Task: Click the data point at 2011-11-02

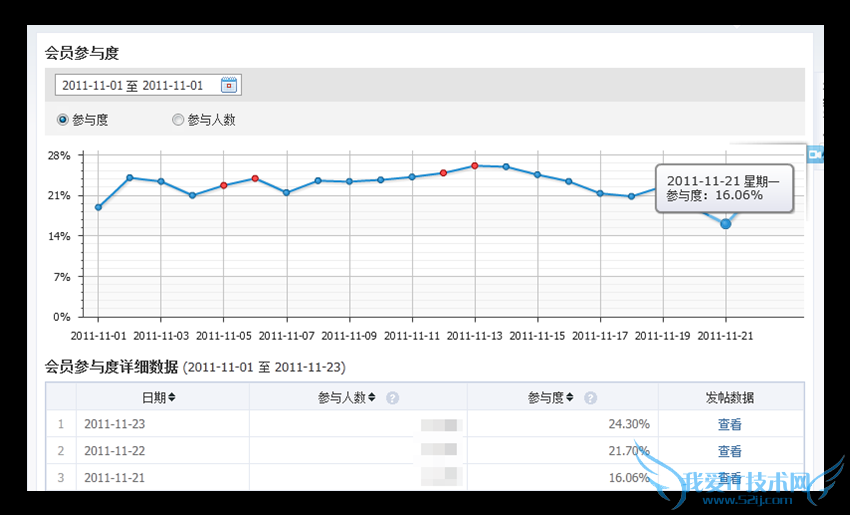Action: click(130, 177)
